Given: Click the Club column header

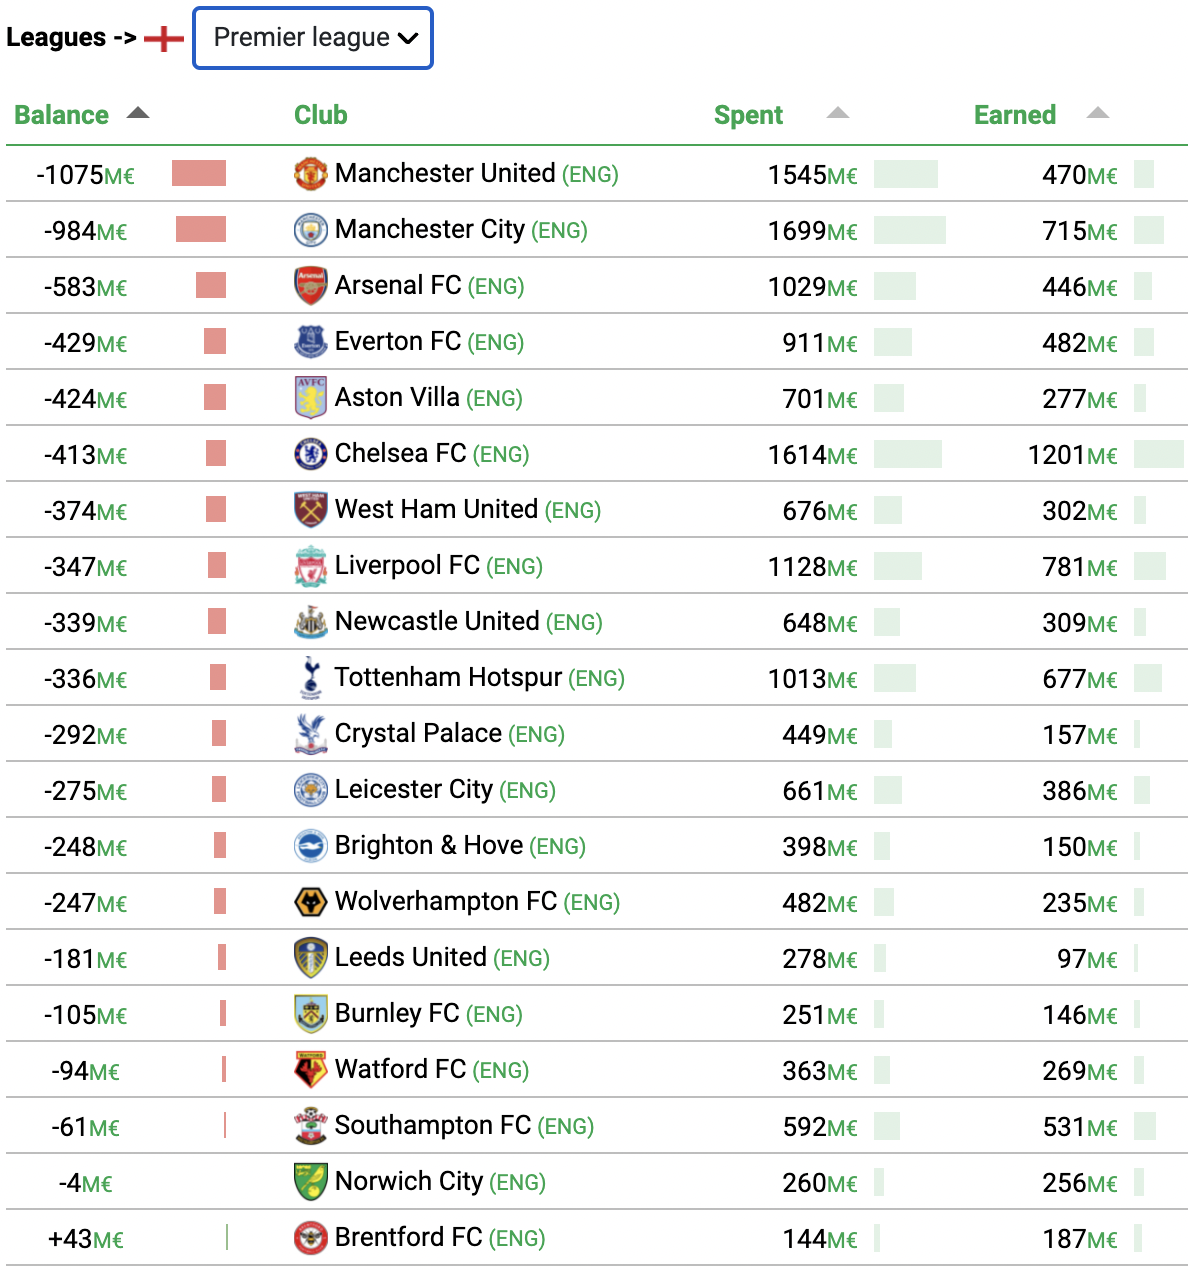Looking at the screenshot, I should point(321,115).
